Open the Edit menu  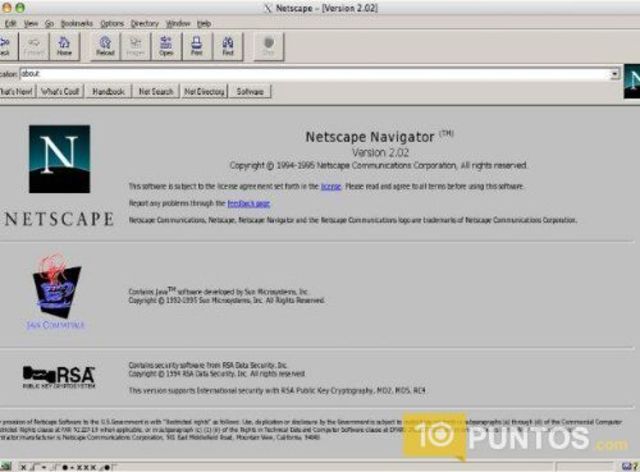pyautogui.click(x=10, y=24)
